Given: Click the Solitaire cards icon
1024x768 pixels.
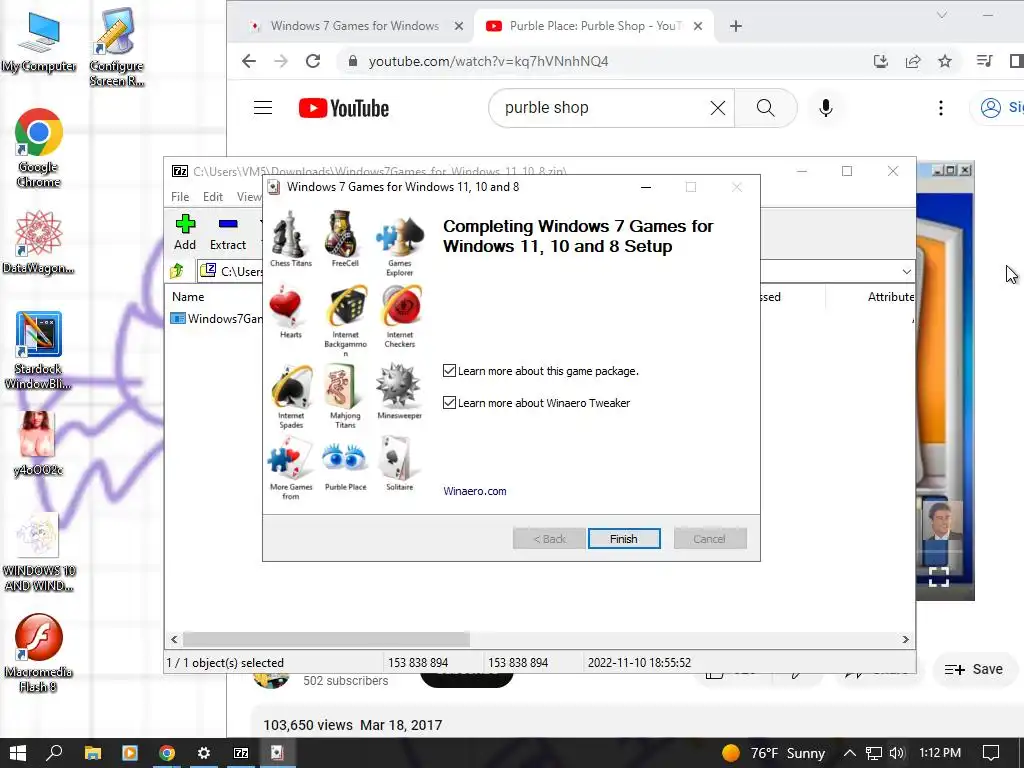Looking at the screenshot, I should (397, 458).
